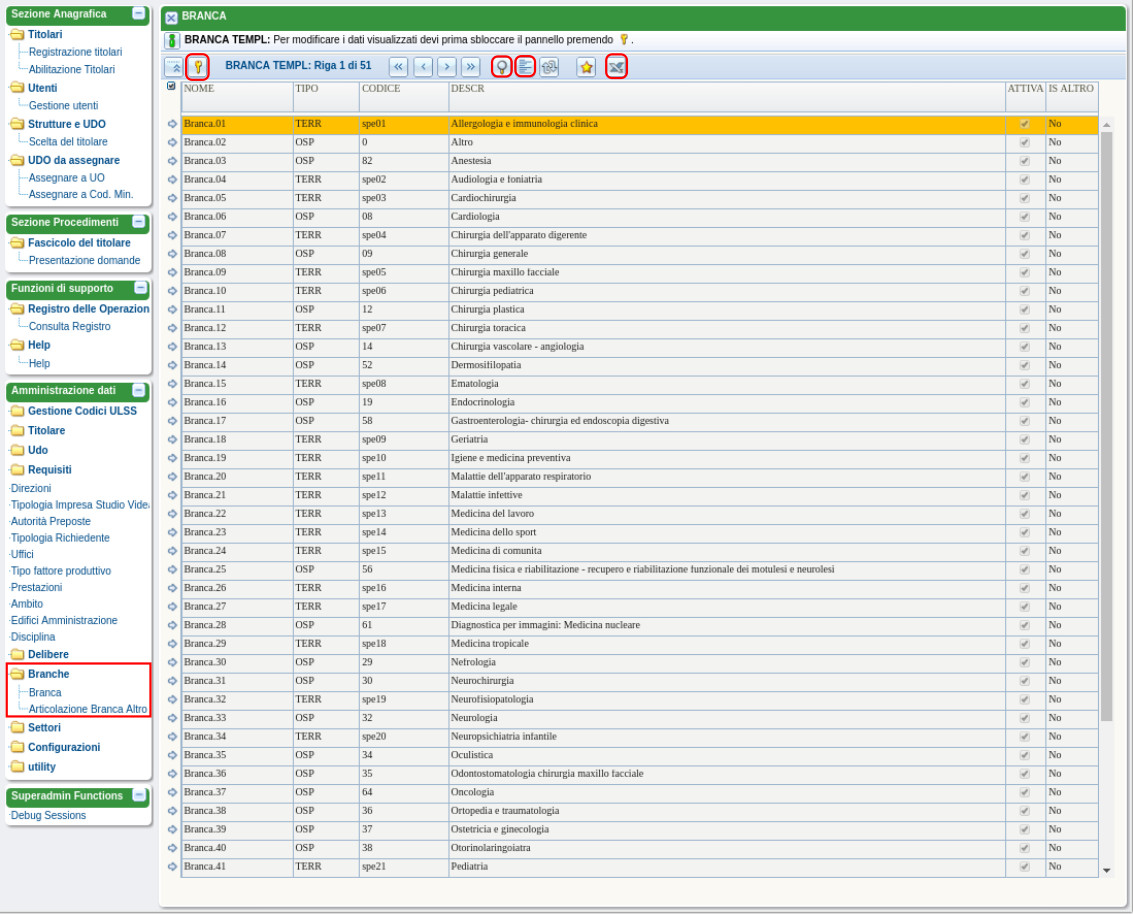This screenshot has width=1133, height=914.
Task: Click the table scrollbar down arrow
Action: point(1106,870)
